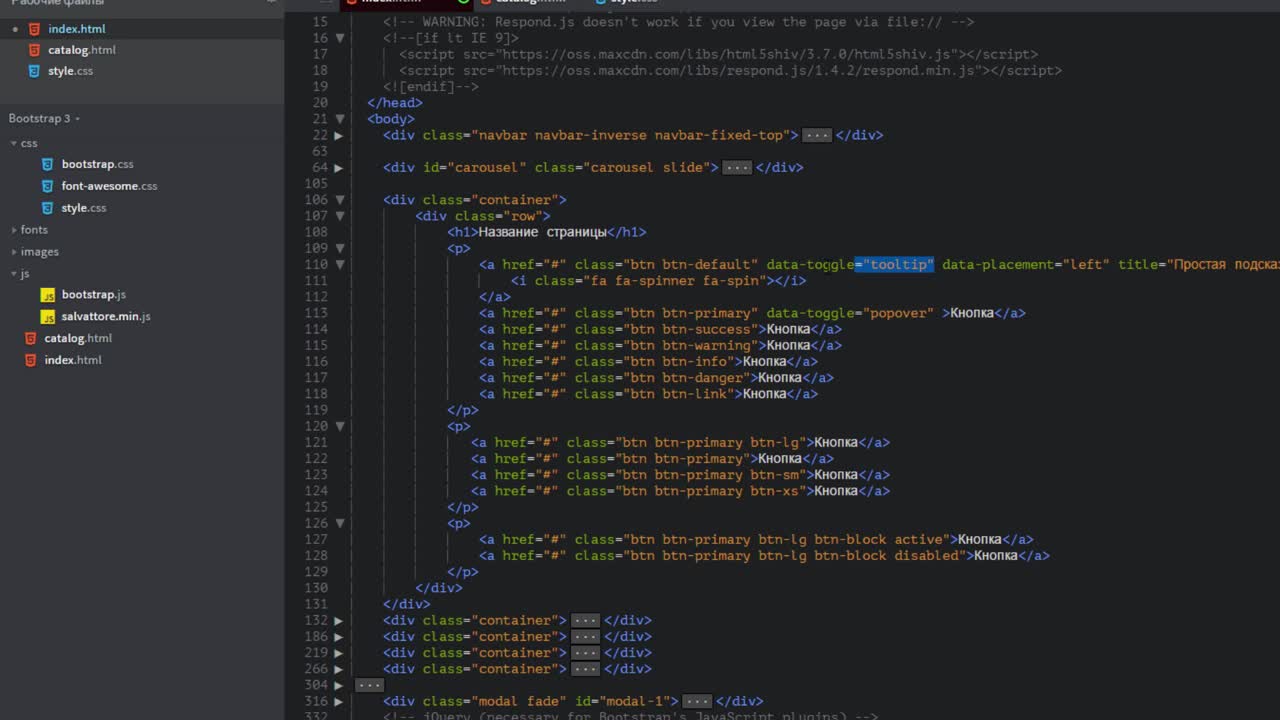
Task: Expand folded modal div at line 316
Action: click(339, 701)
